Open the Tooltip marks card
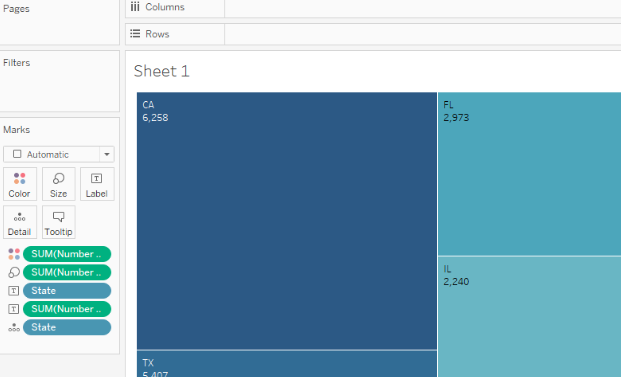Screen dimensions: 621x377 59,222
